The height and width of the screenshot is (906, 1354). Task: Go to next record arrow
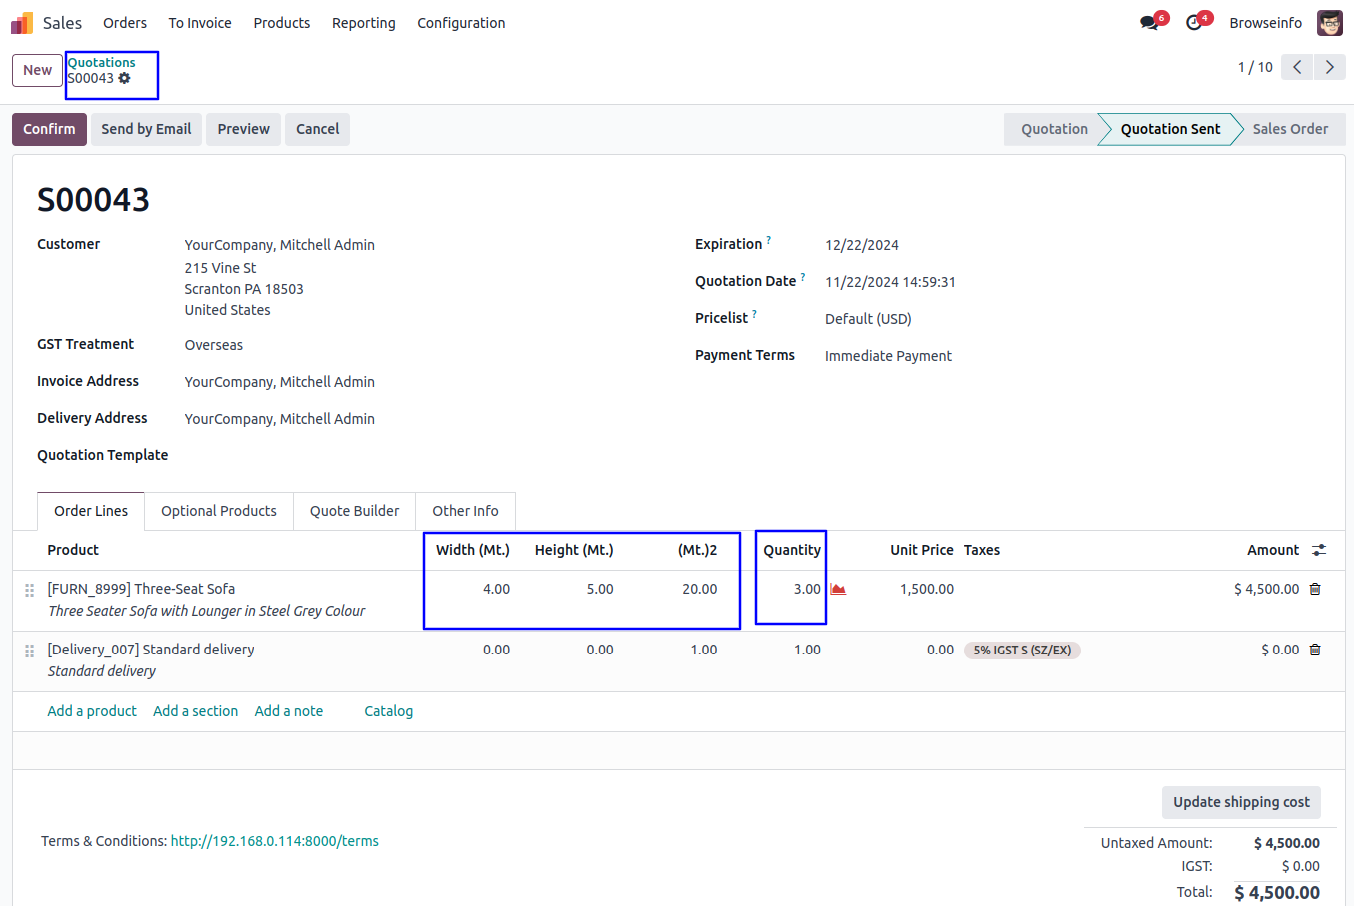coord(1329,67)
